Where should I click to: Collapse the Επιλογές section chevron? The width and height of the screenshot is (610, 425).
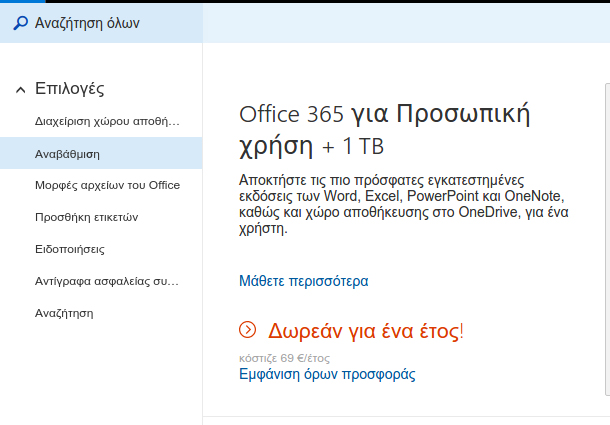(21, 90)
